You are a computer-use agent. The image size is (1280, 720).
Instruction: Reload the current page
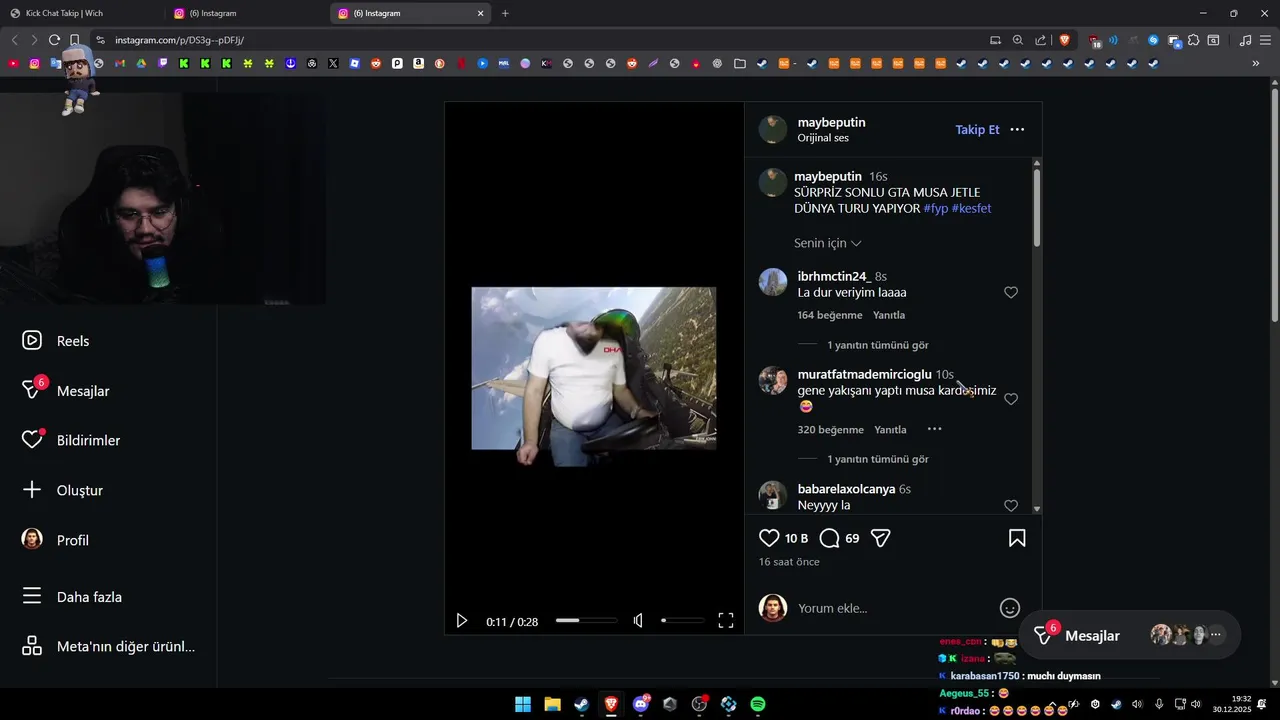(54, 40)
